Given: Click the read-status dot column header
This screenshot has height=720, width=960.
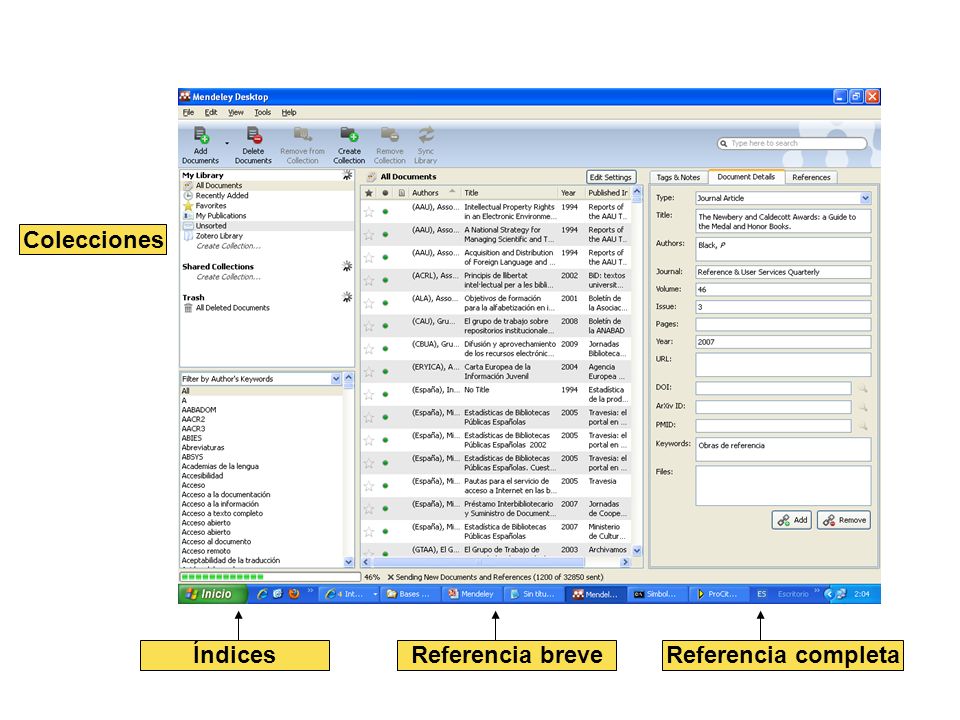Looking at the screenshot, I should coord(385,193).
